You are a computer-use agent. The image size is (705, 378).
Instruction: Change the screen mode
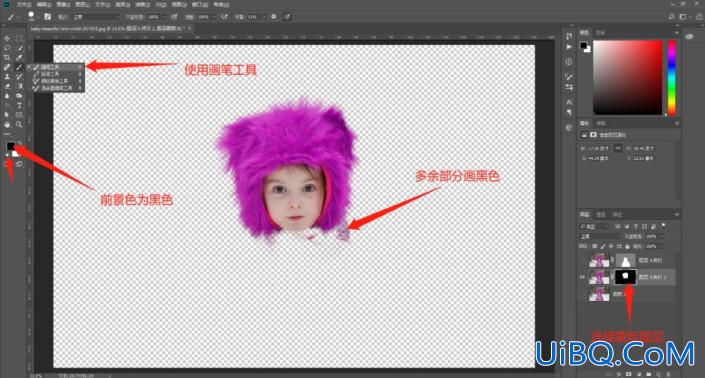(19, 165)
